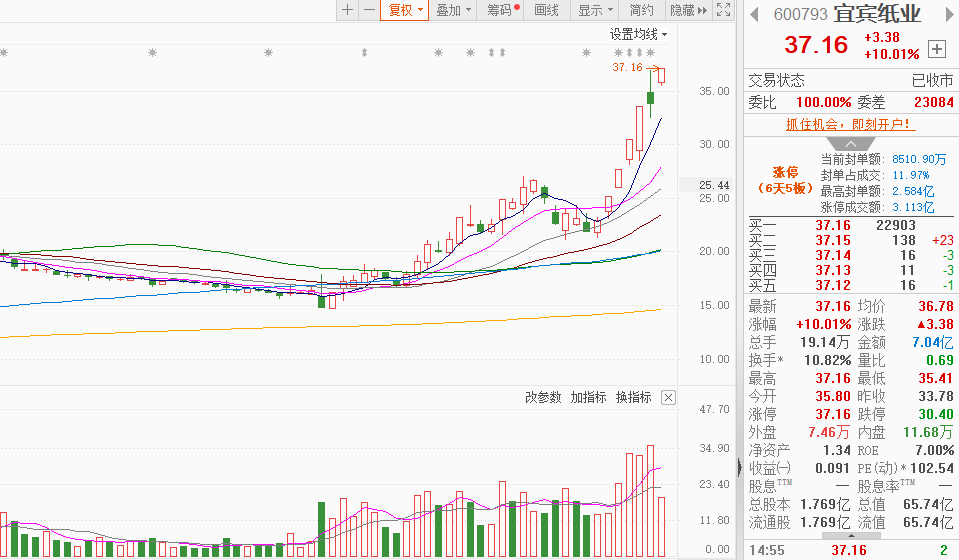959x560 pixels.
Task: Click the 换手 value 10.82%
Action: point(827,360)
